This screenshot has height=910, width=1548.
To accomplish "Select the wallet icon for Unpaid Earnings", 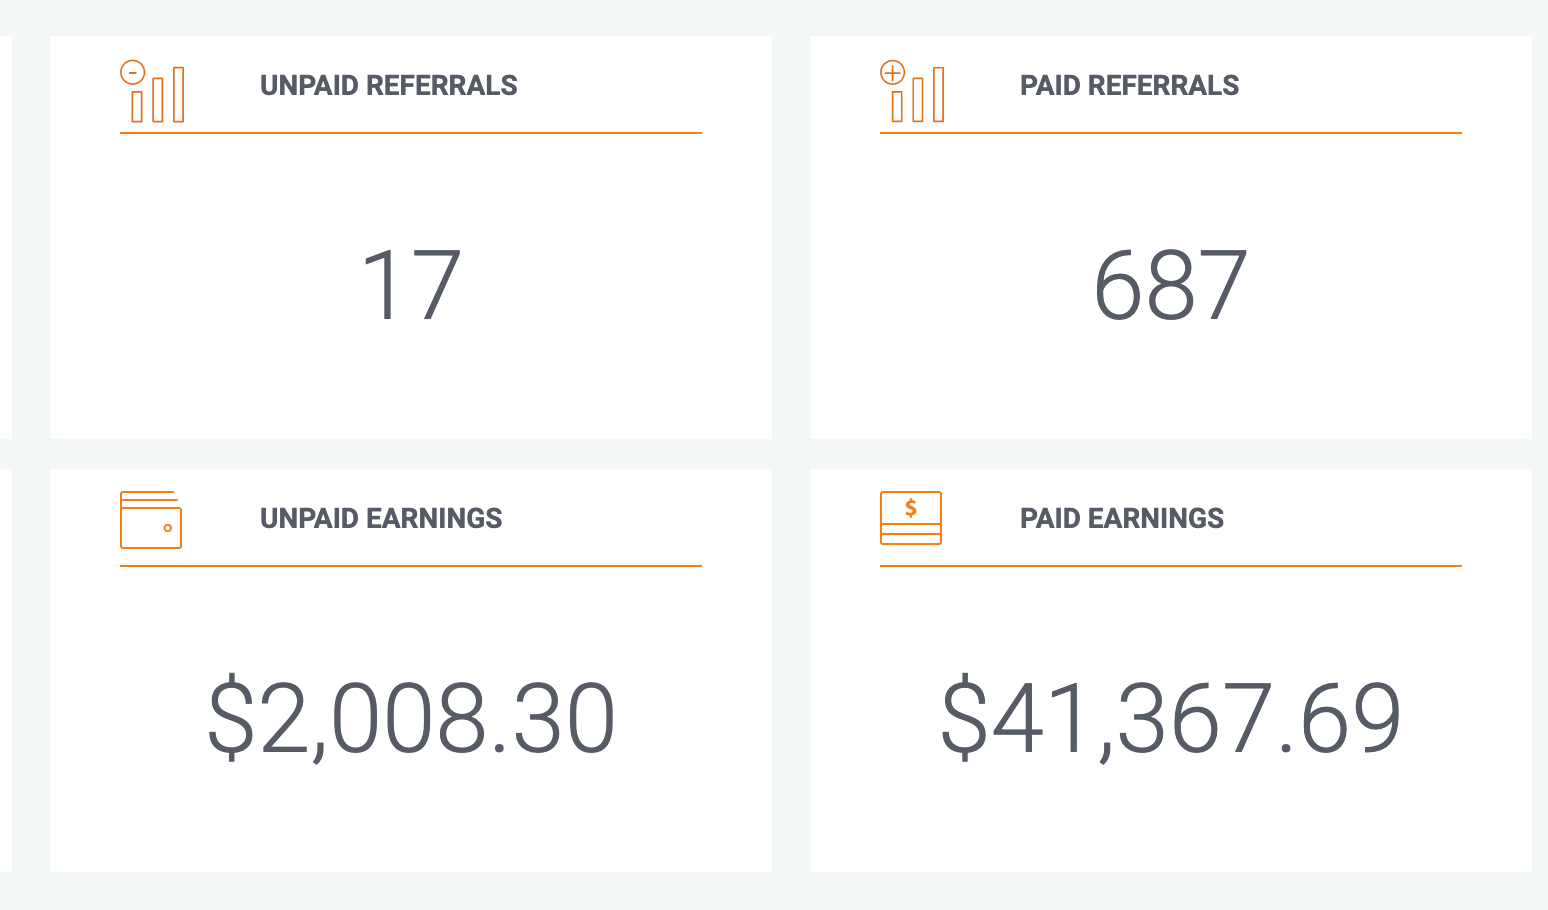I will (151, 519).
